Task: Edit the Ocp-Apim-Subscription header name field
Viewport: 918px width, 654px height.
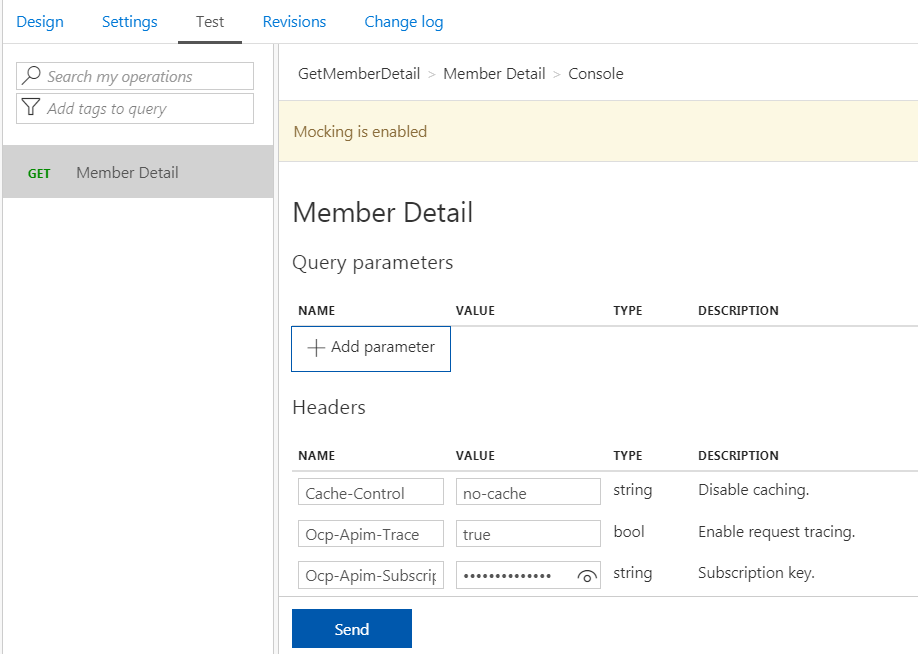Action: [x=371, y=575]
